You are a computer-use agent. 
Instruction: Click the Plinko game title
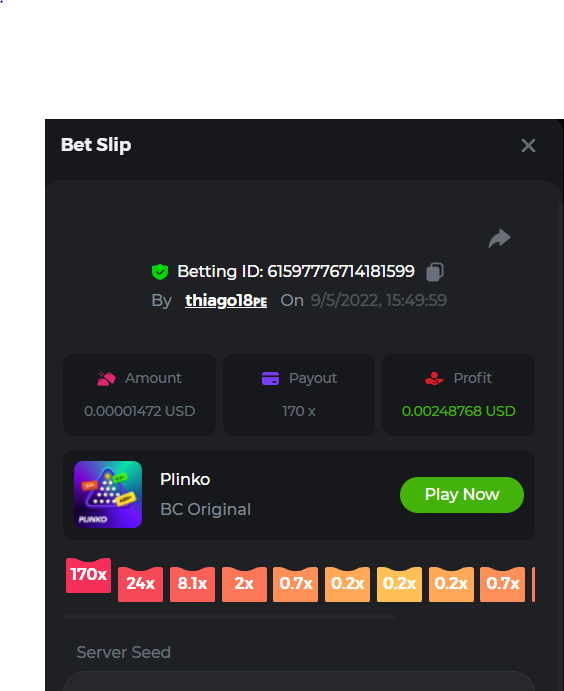[x=185, y=479]
